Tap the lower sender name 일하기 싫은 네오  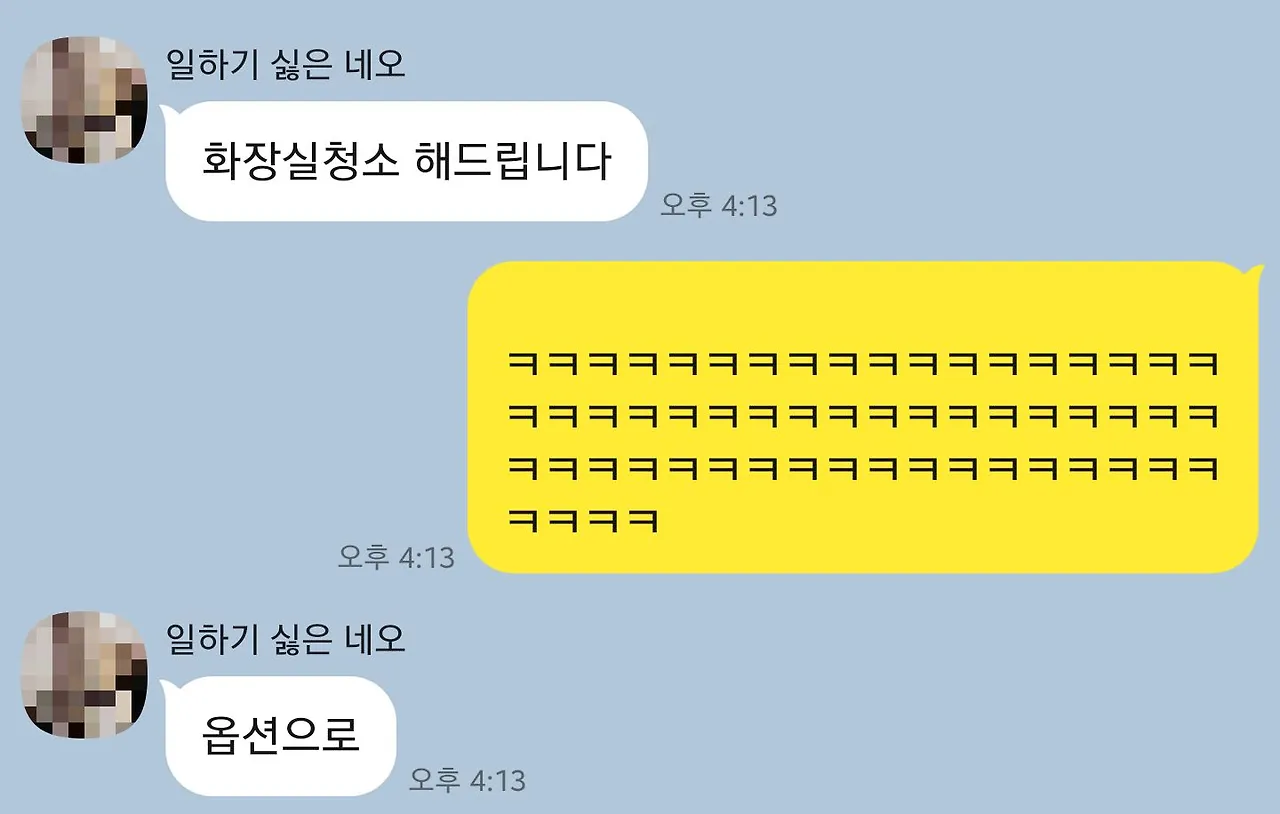pyautogui.click(x=286, y=638)
